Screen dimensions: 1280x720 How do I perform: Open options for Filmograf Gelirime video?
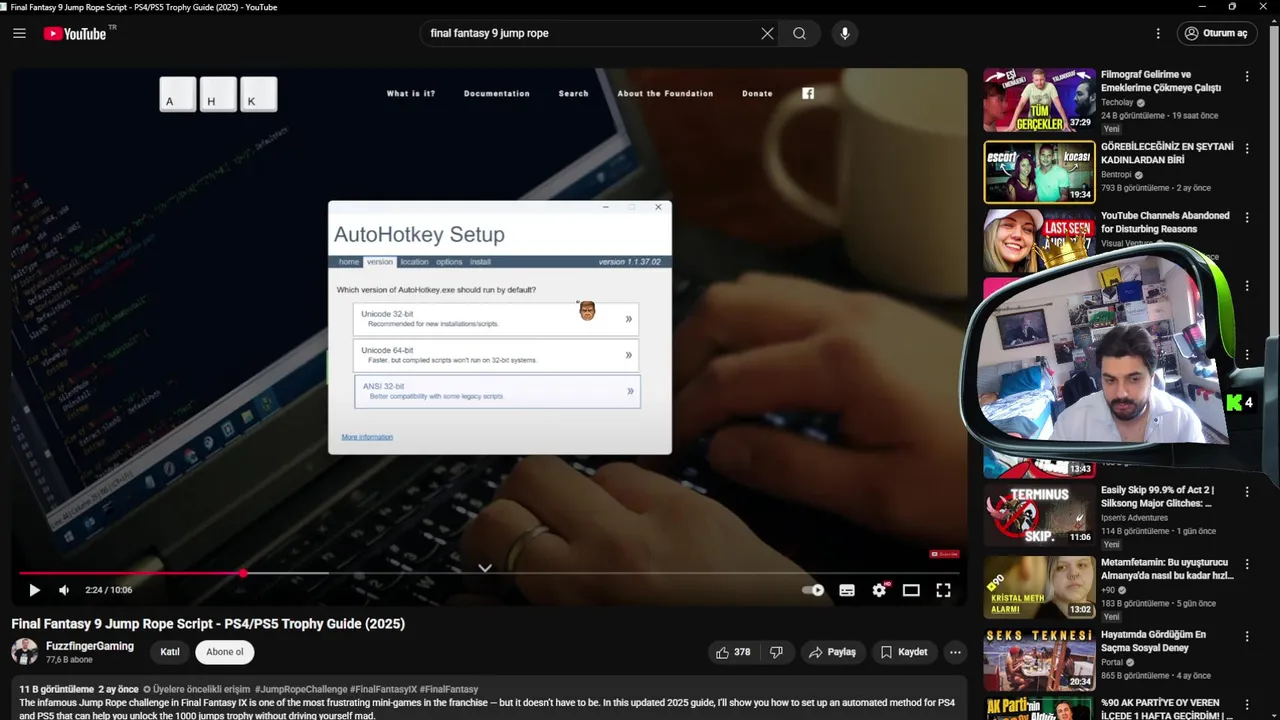tap(1247, 76)
